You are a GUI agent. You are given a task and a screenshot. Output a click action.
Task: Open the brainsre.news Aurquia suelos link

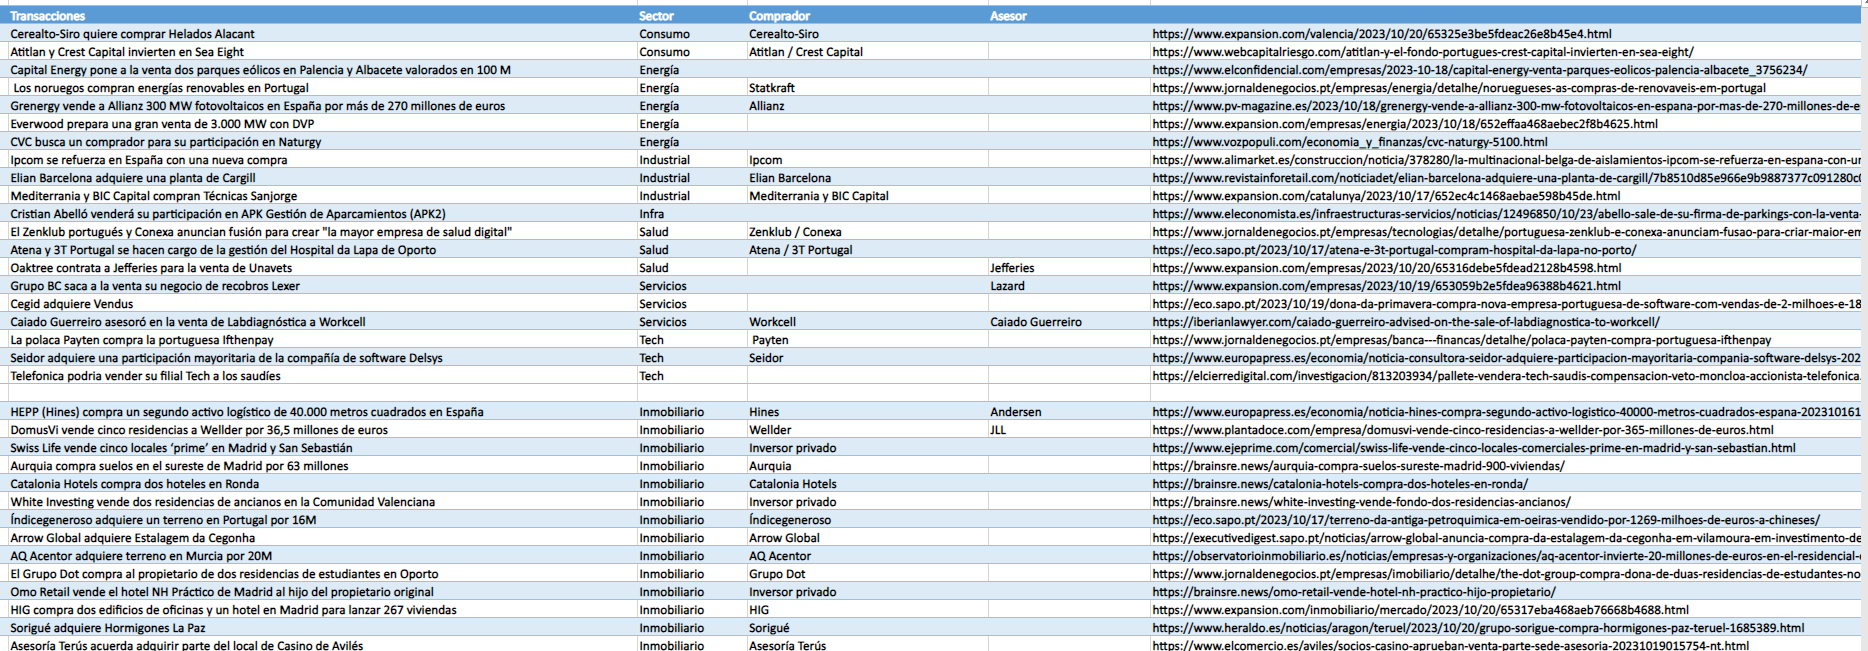coord(1358,466)
